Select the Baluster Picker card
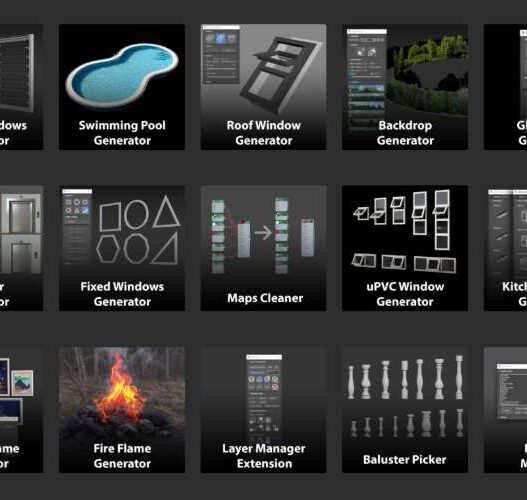Image resolution: width=527 pixels, height=500 pixels. (405, 410)
